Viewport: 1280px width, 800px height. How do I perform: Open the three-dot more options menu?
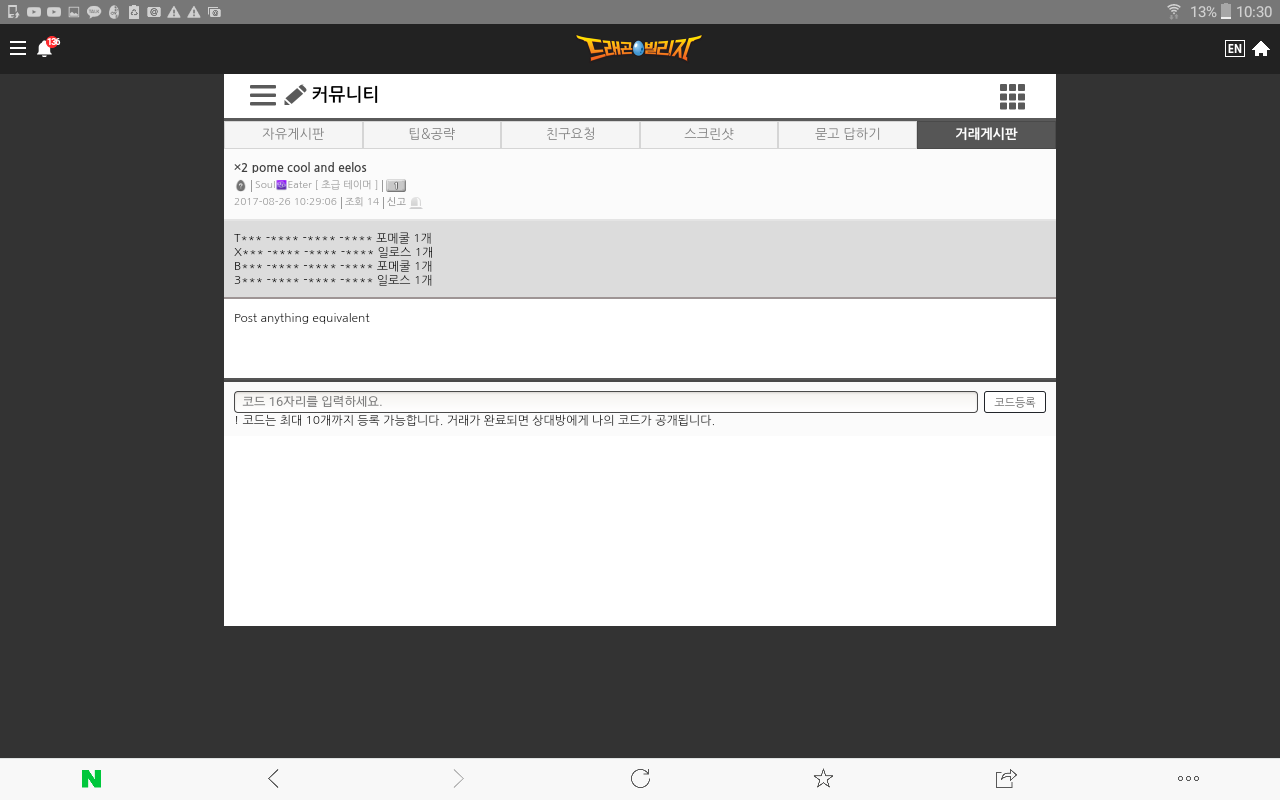tap(1188, 779)
